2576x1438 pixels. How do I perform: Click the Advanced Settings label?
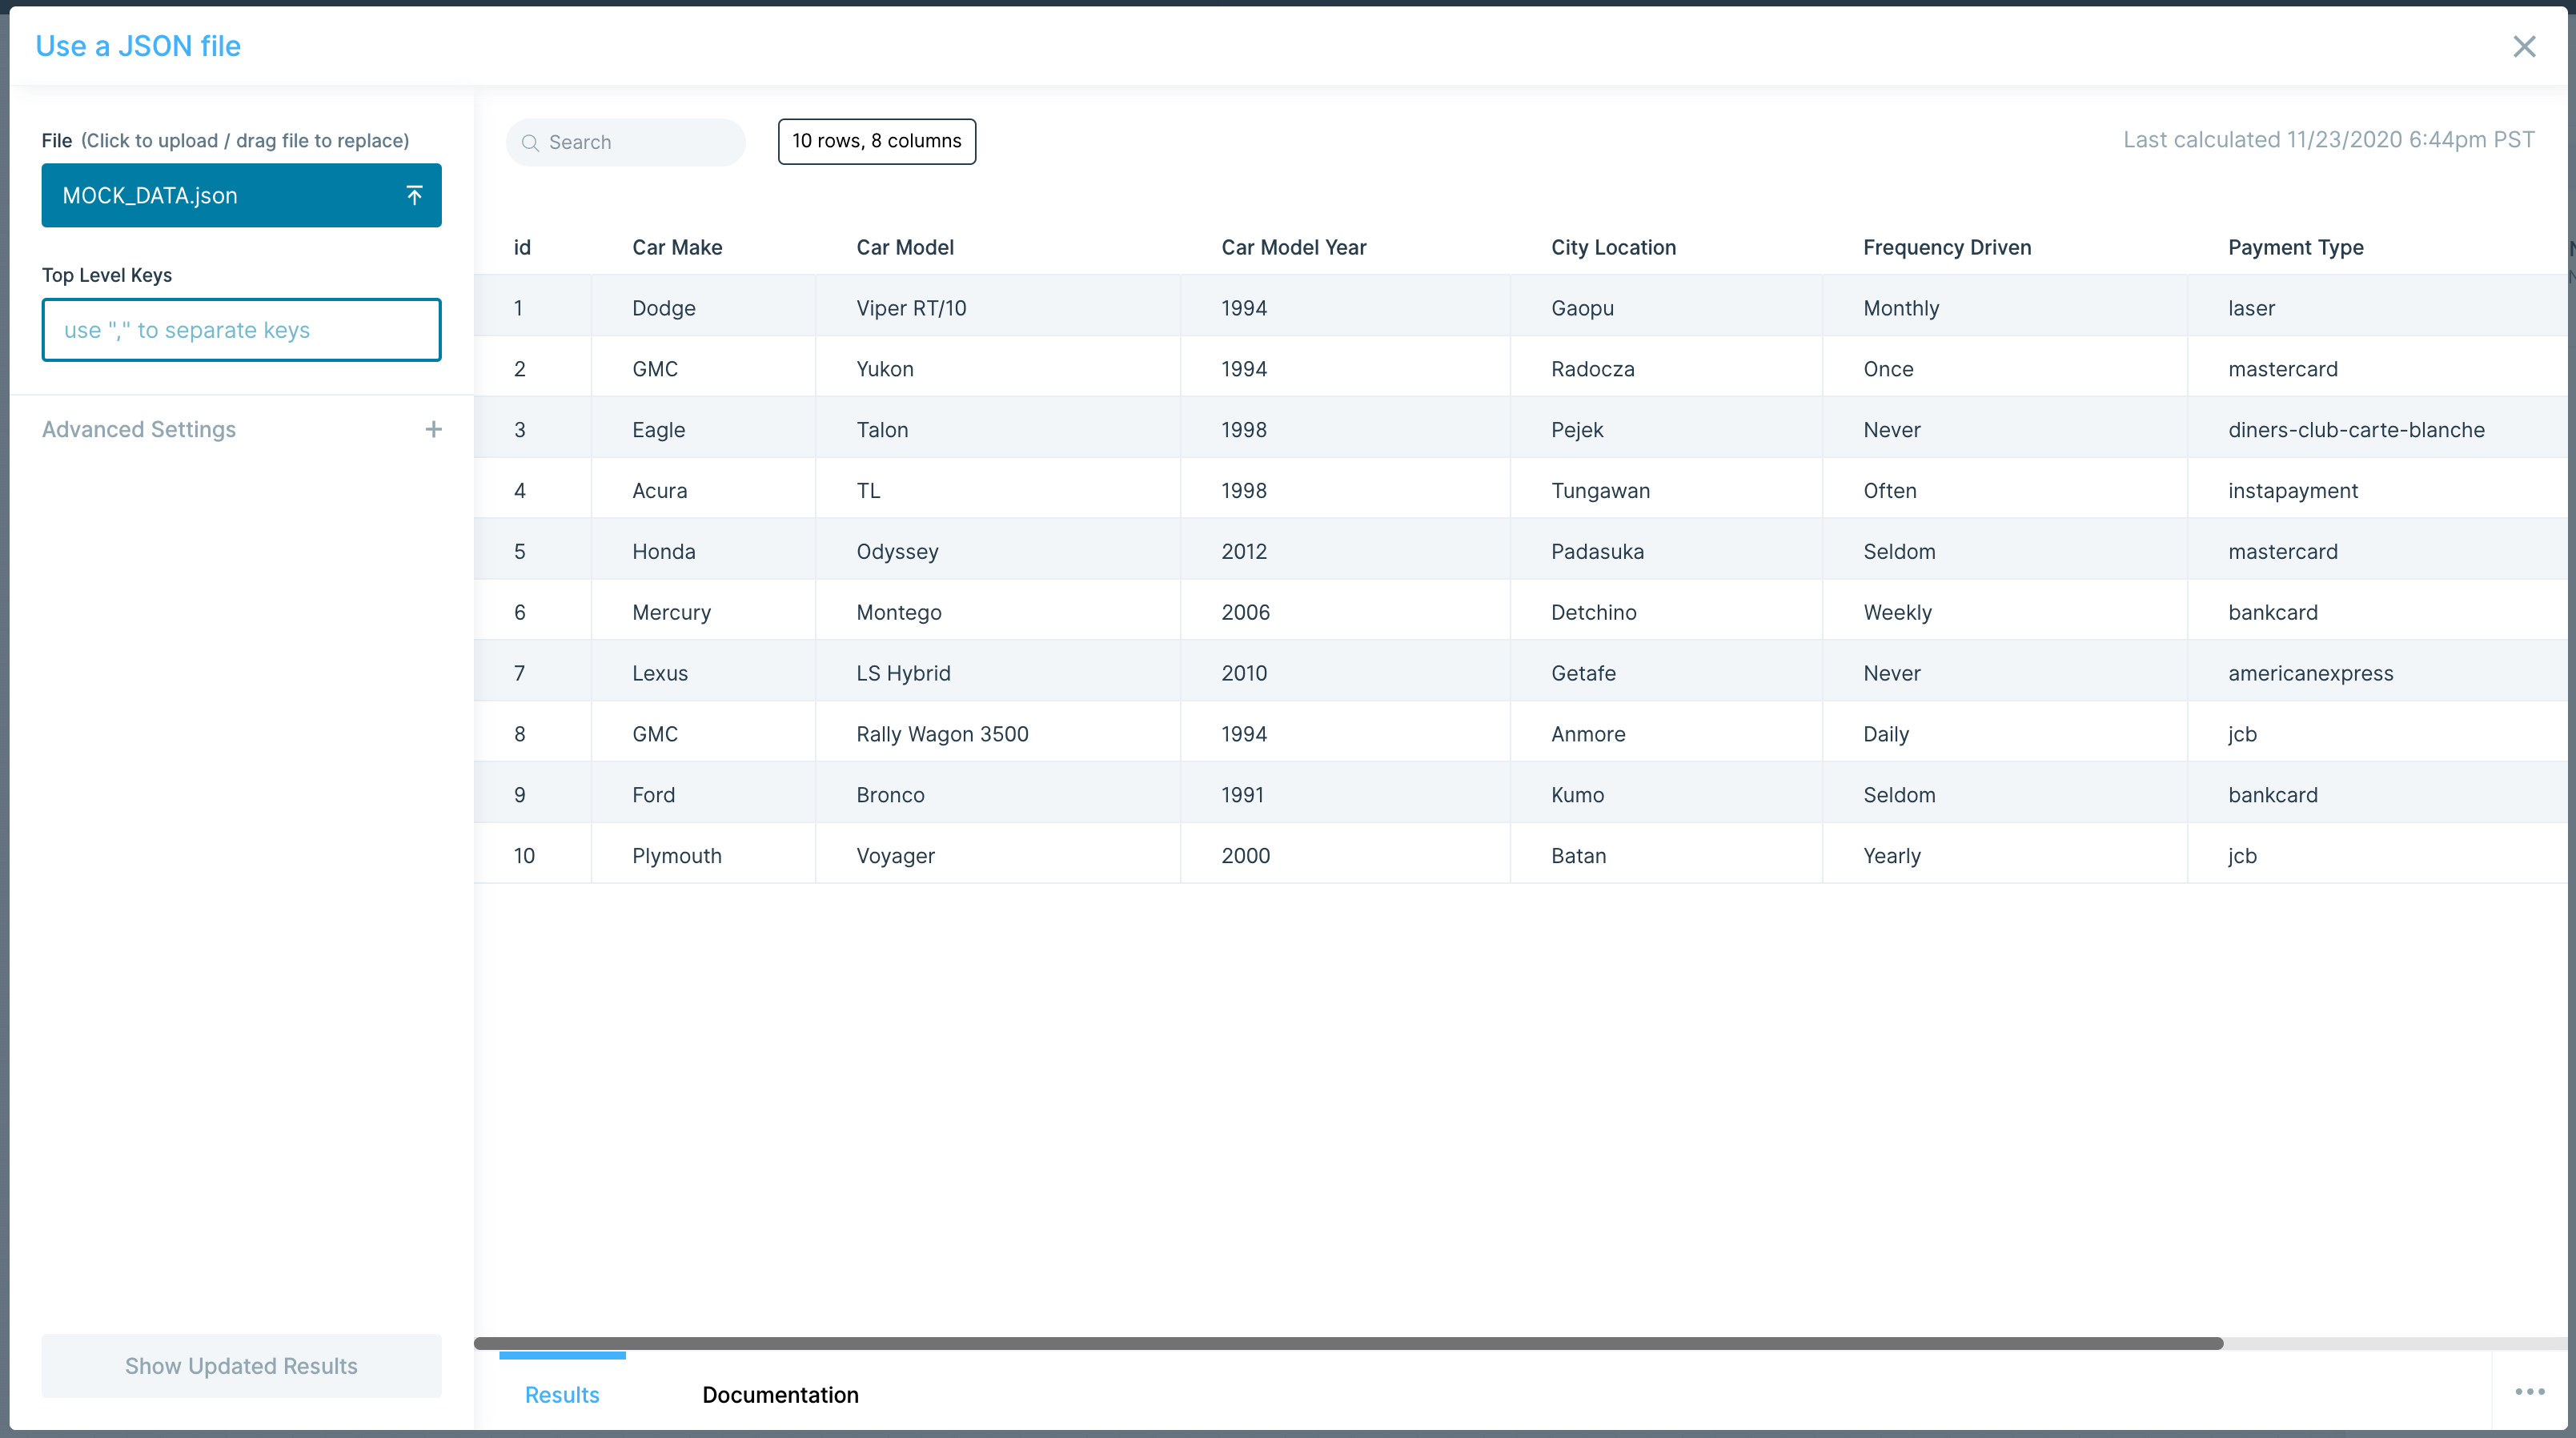tap(139, 429)
